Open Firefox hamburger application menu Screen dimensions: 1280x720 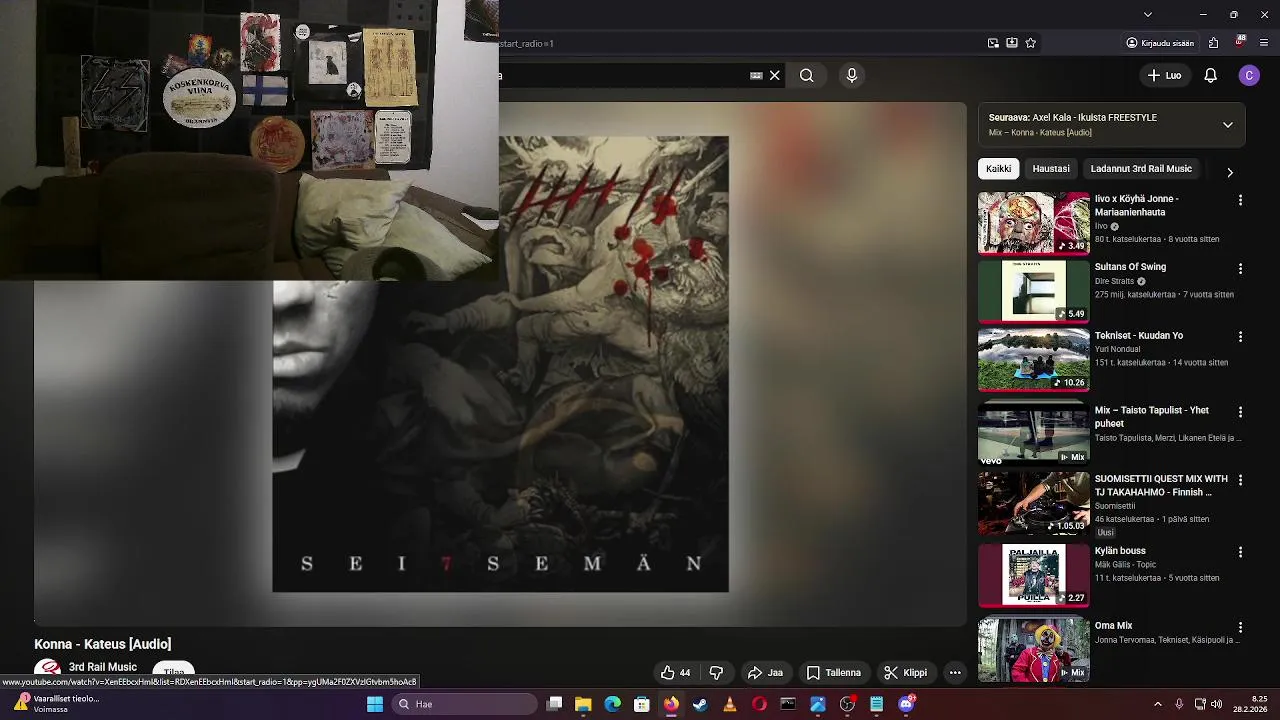tap(1264, 43)
